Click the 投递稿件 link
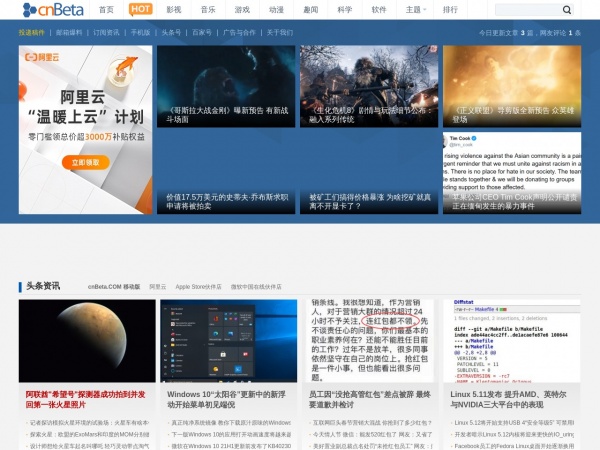The height and width of the screenshot is (450, 600). click(x=32, y=33)
